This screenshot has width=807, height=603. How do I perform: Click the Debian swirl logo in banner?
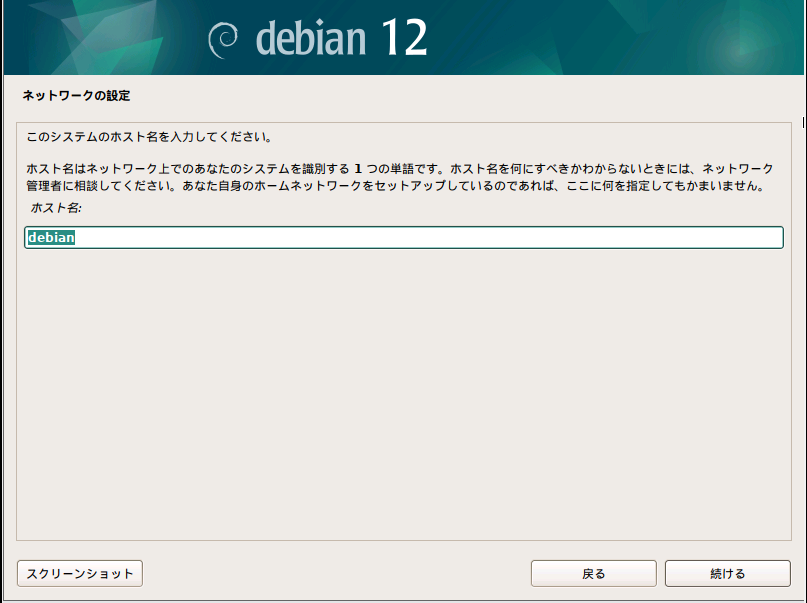click(x=223, y=40)
